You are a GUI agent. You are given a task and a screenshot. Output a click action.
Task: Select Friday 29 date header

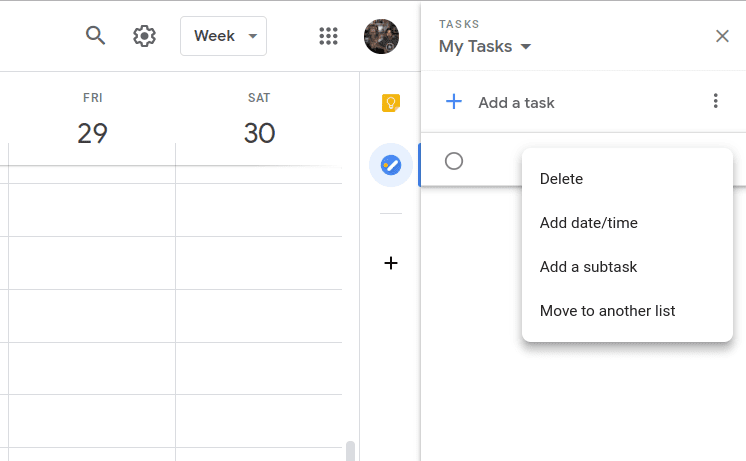[x=92, y=133]
